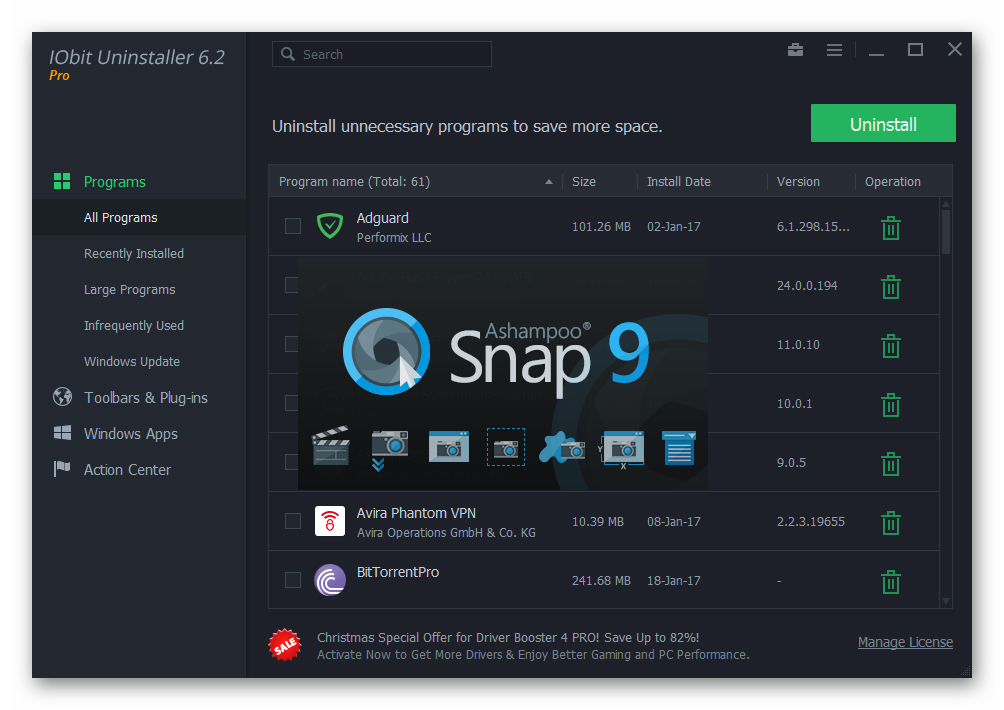
Task: Tick the Avira Phantom VPN checkbox
Action: coord(293,521)
